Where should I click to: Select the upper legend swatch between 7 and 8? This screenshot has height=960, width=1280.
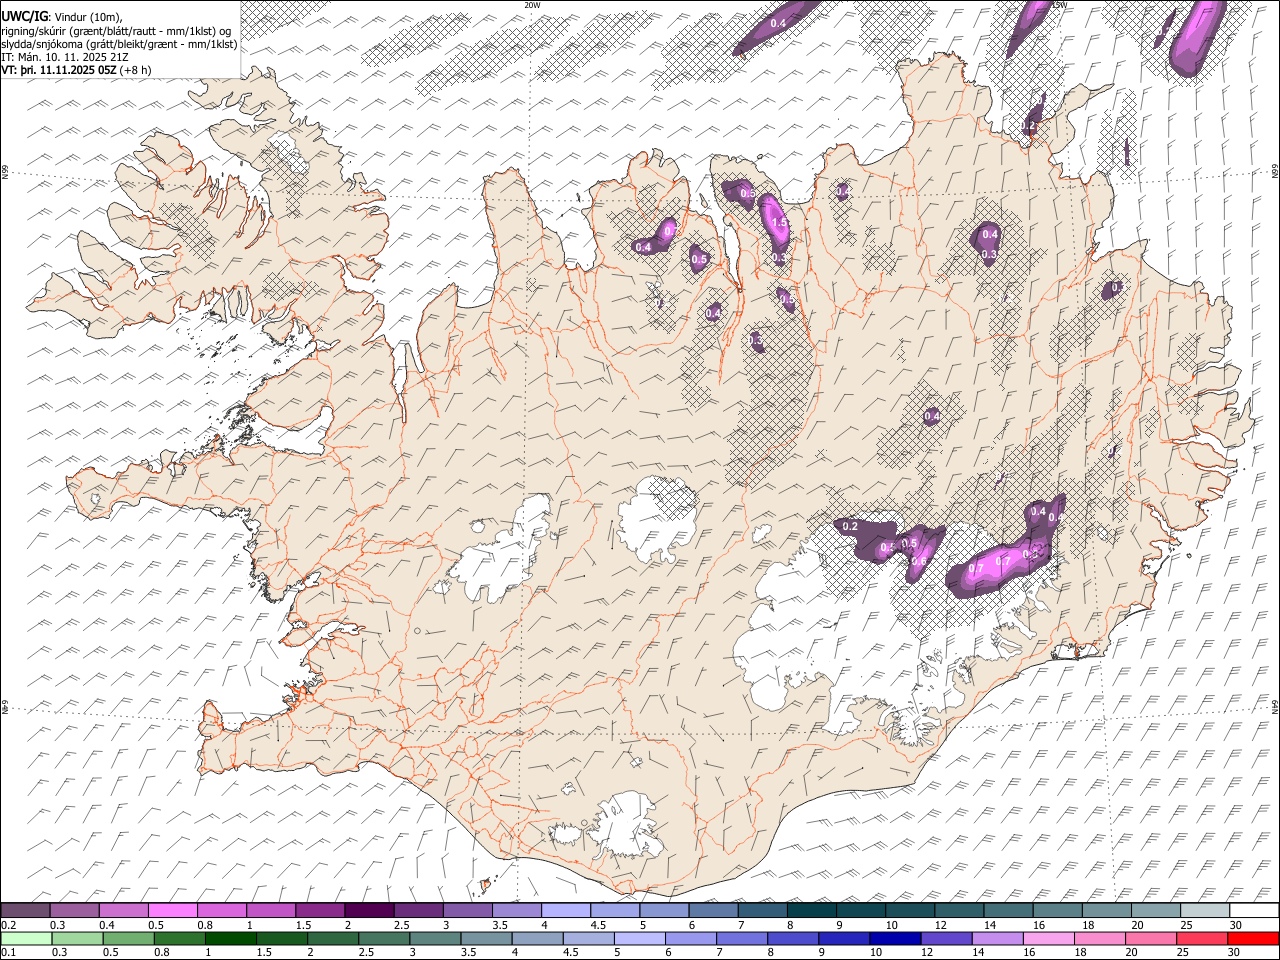click(x=761, y=910)
